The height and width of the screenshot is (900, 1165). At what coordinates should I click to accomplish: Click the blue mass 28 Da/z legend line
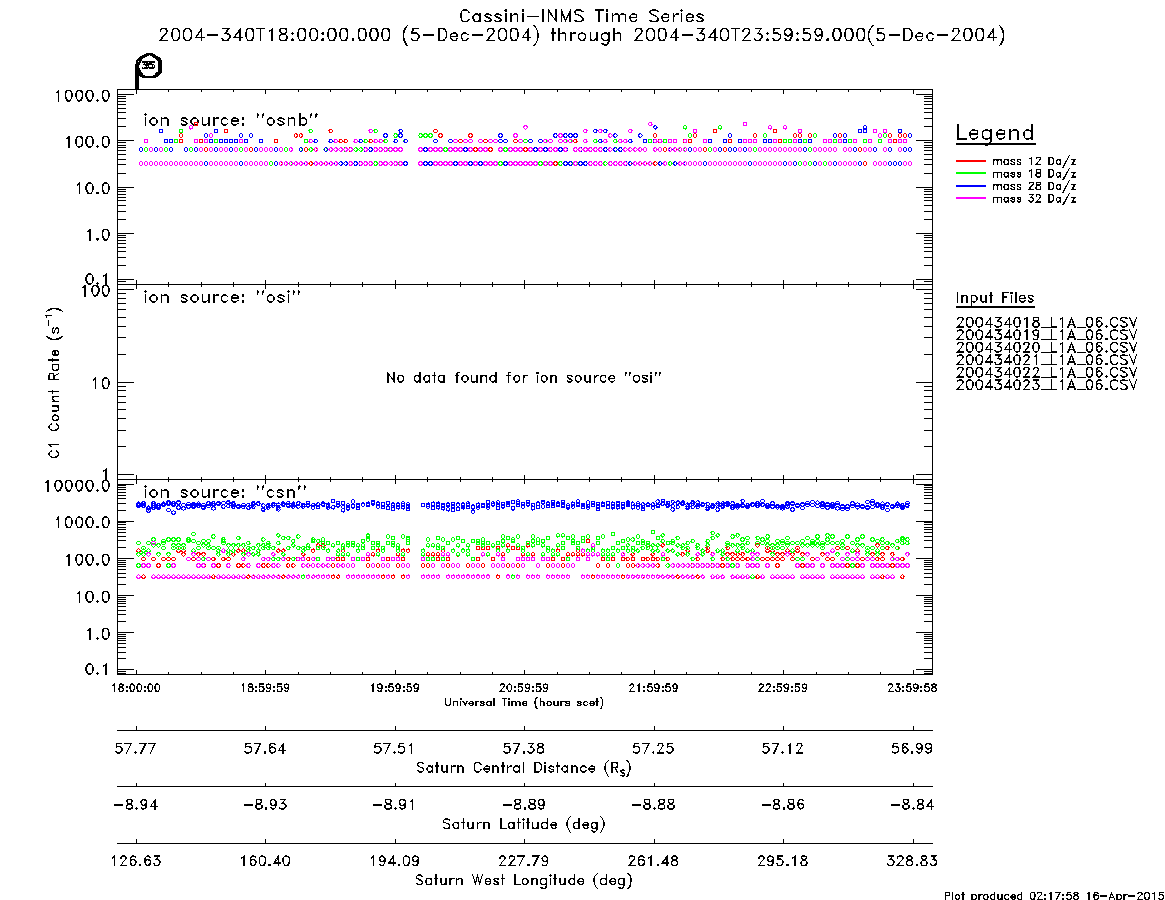coord(970,186)
